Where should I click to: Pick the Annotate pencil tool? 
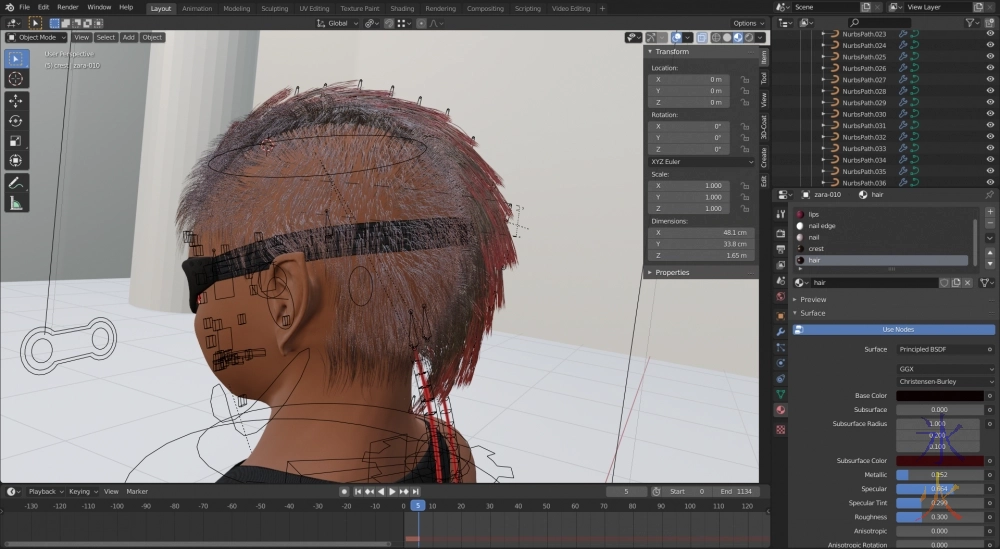click(x=16, y=183)
